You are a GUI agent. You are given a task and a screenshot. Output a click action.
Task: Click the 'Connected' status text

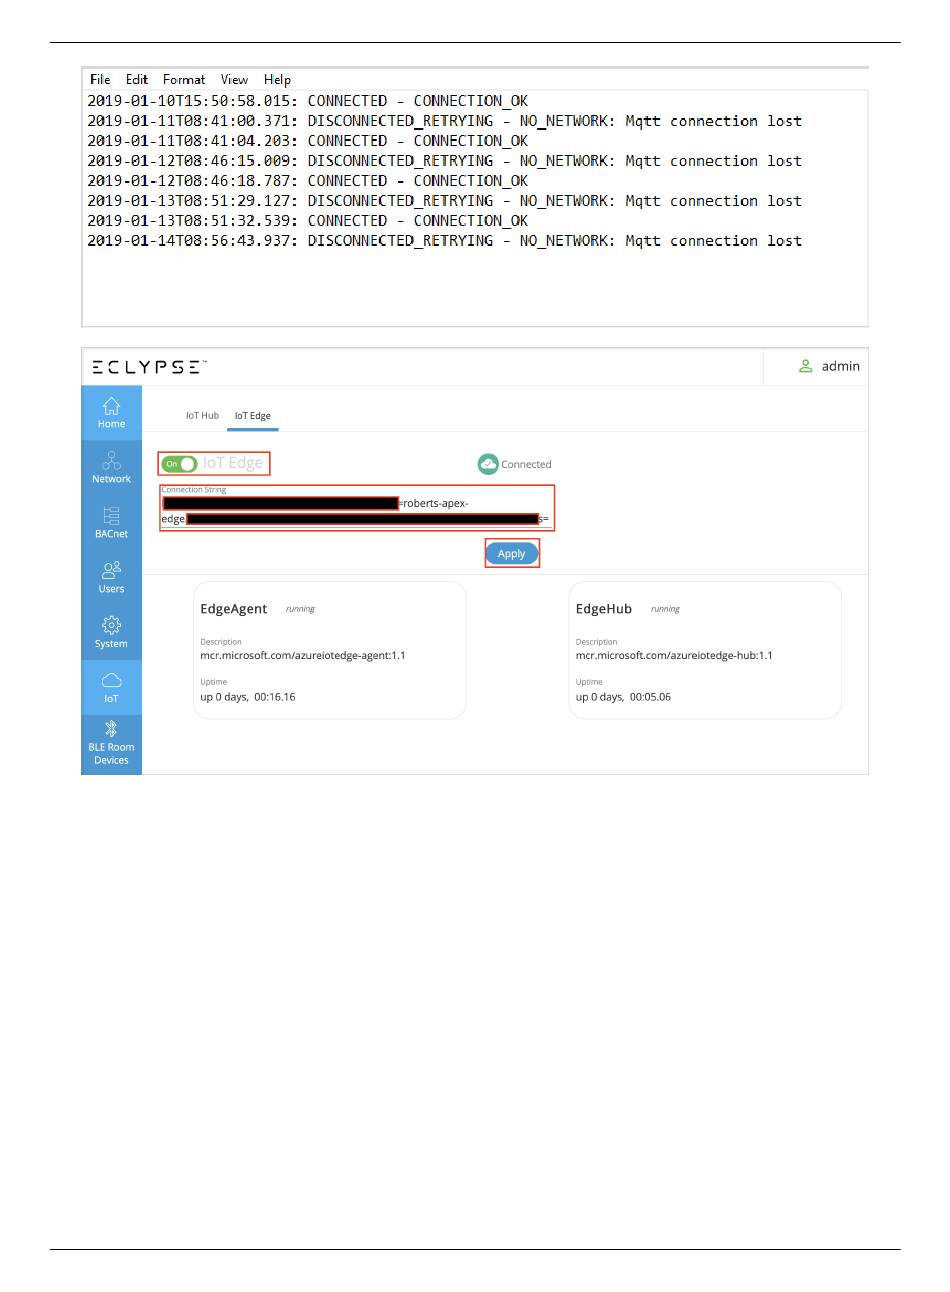point(526,465)
